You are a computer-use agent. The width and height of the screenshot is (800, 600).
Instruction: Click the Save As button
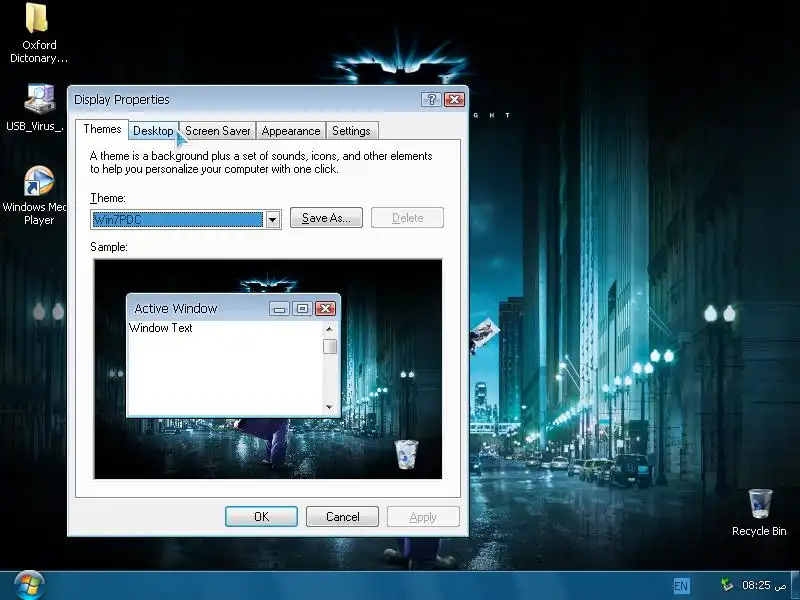click(x=327, y=218)
